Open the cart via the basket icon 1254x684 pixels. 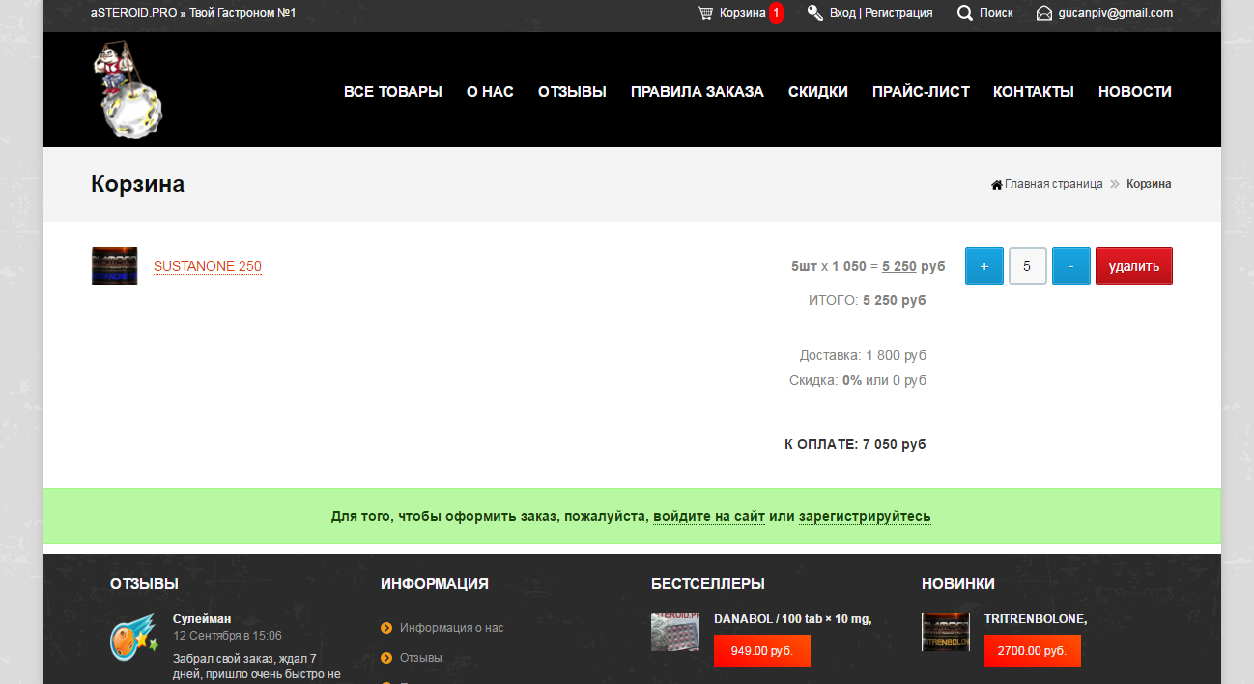[706, 13]
